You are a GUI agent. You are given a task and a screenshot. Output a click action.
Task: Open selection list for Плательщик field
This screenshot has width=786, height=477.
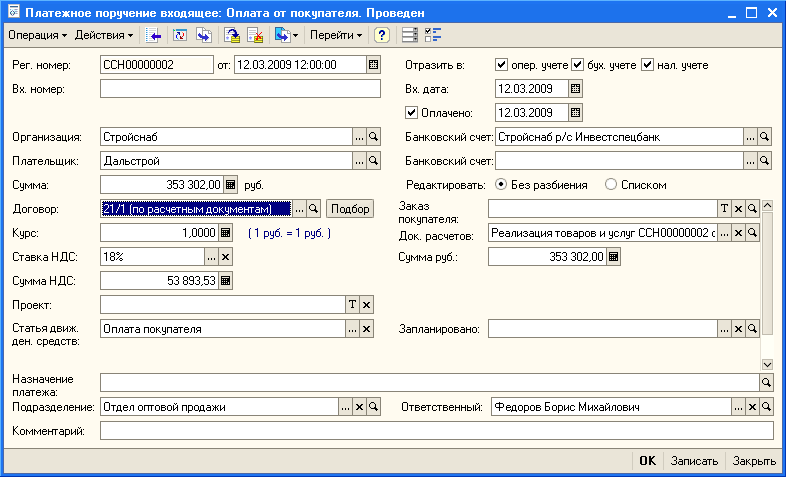click(359, 161)
